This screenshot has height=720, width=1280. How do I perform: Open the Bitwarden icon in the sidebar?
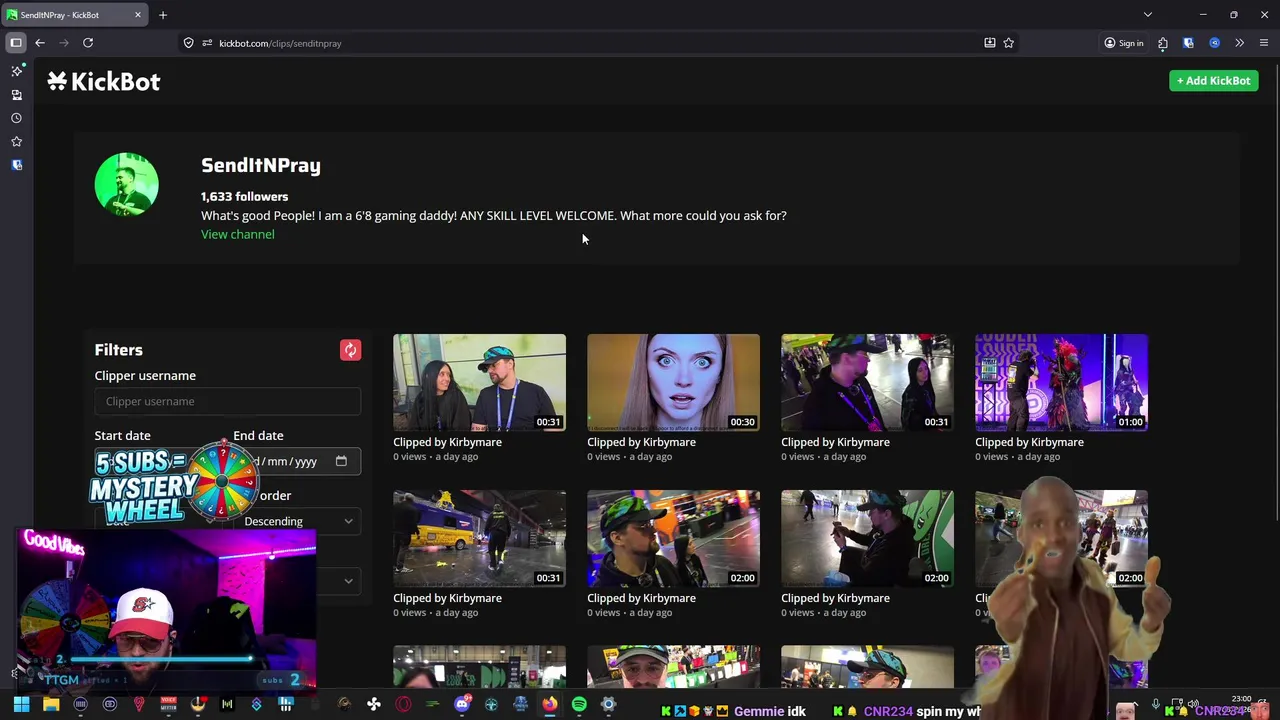[17, 165]
